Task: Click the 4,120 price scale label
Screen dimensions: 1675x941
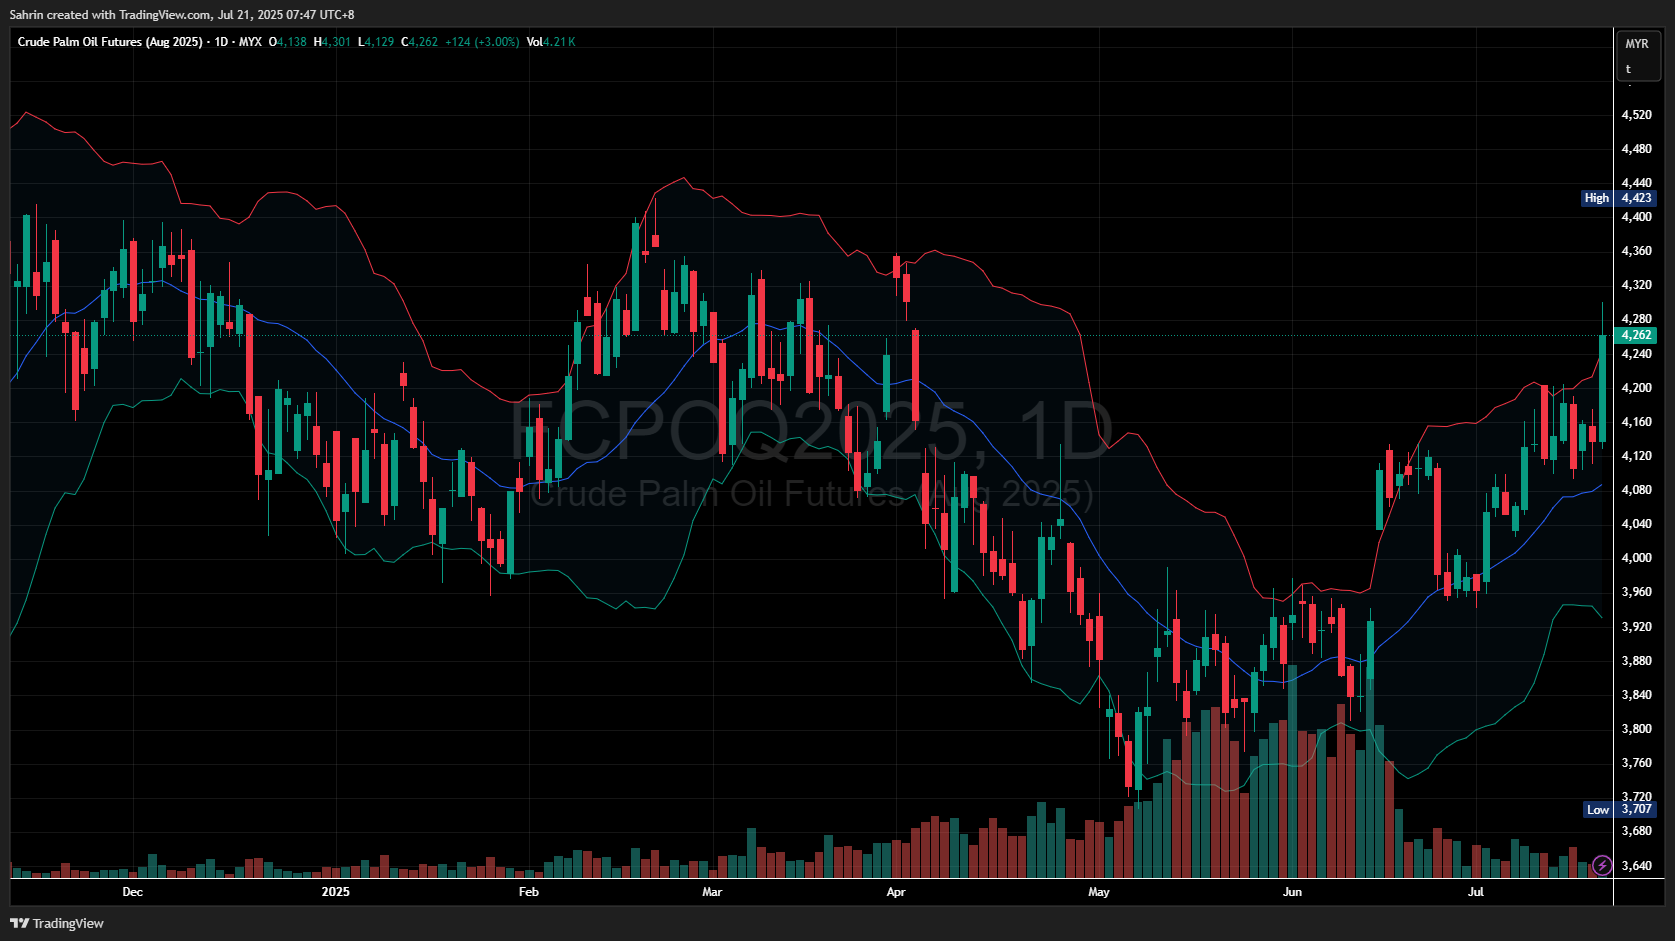Action: click(x=1637, y=456)
